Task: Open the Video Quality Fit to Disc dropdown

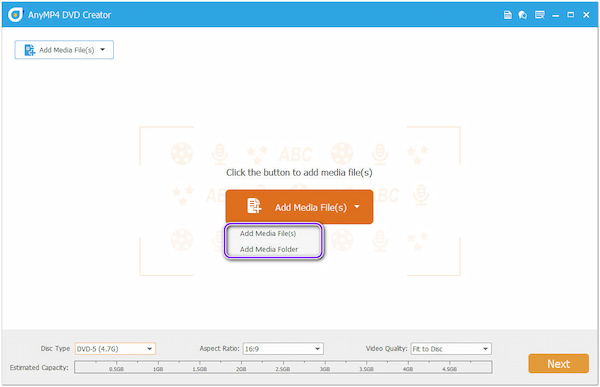Action: point(451,349)
